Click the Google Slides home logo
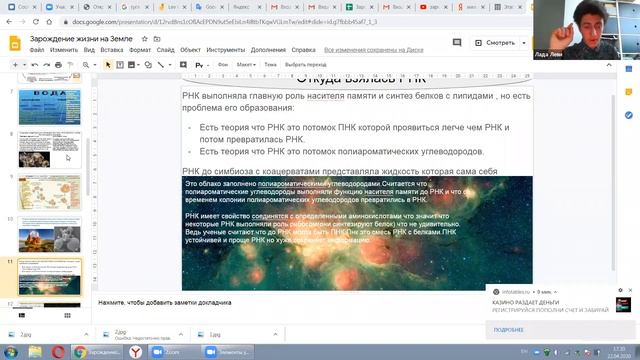640x360 pixels. coord(15,43)
